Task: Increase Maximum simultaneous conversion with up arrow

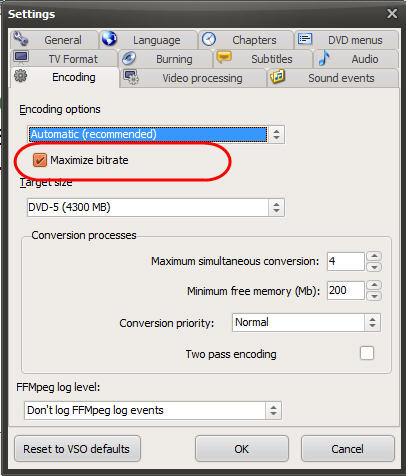Action: pos(374,256)
